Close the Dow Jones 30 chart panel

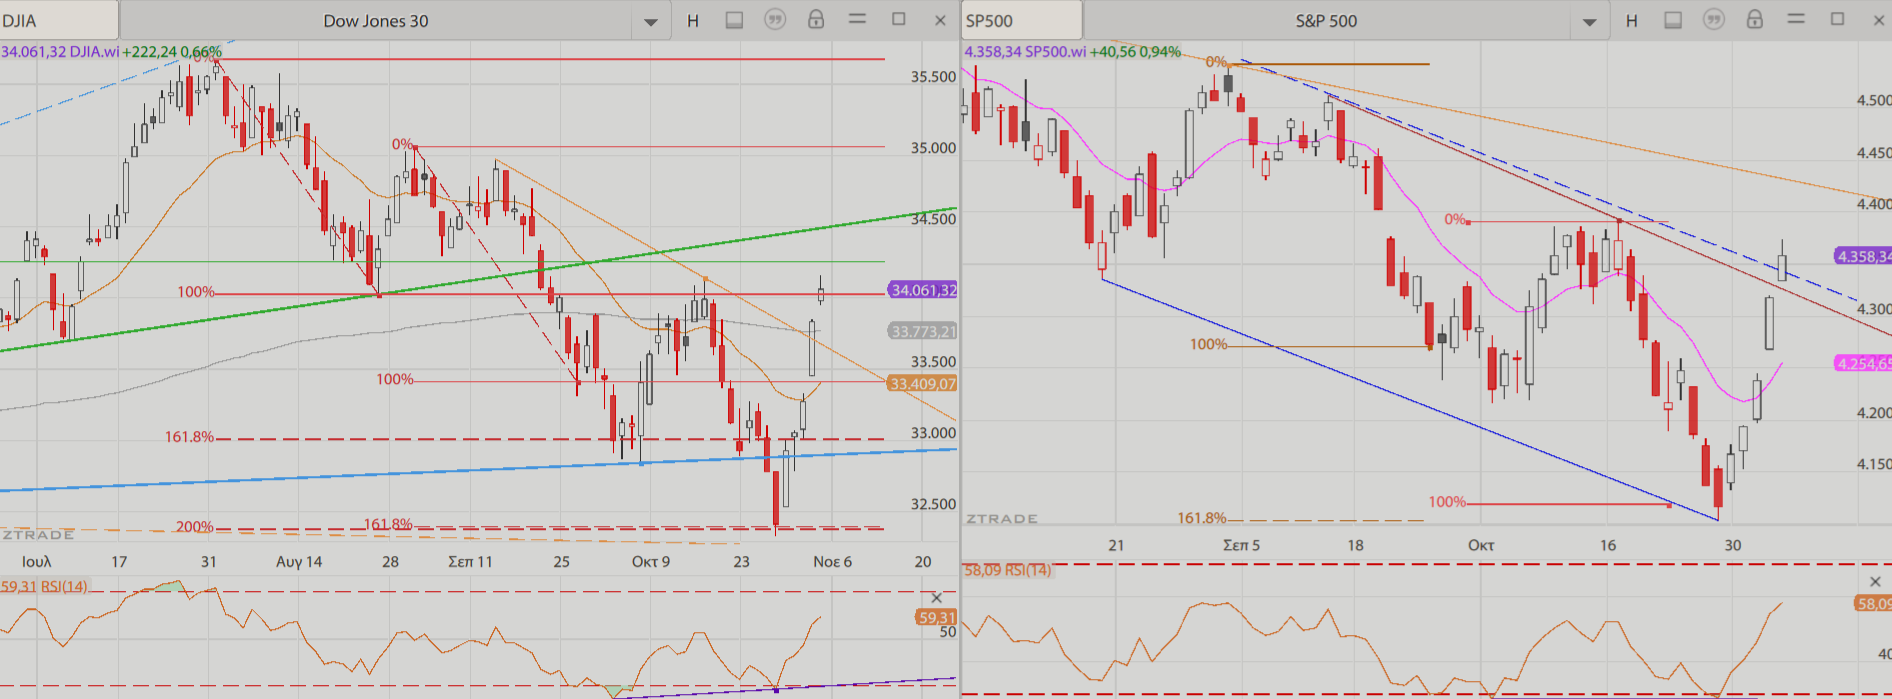[x=940, y=20]
